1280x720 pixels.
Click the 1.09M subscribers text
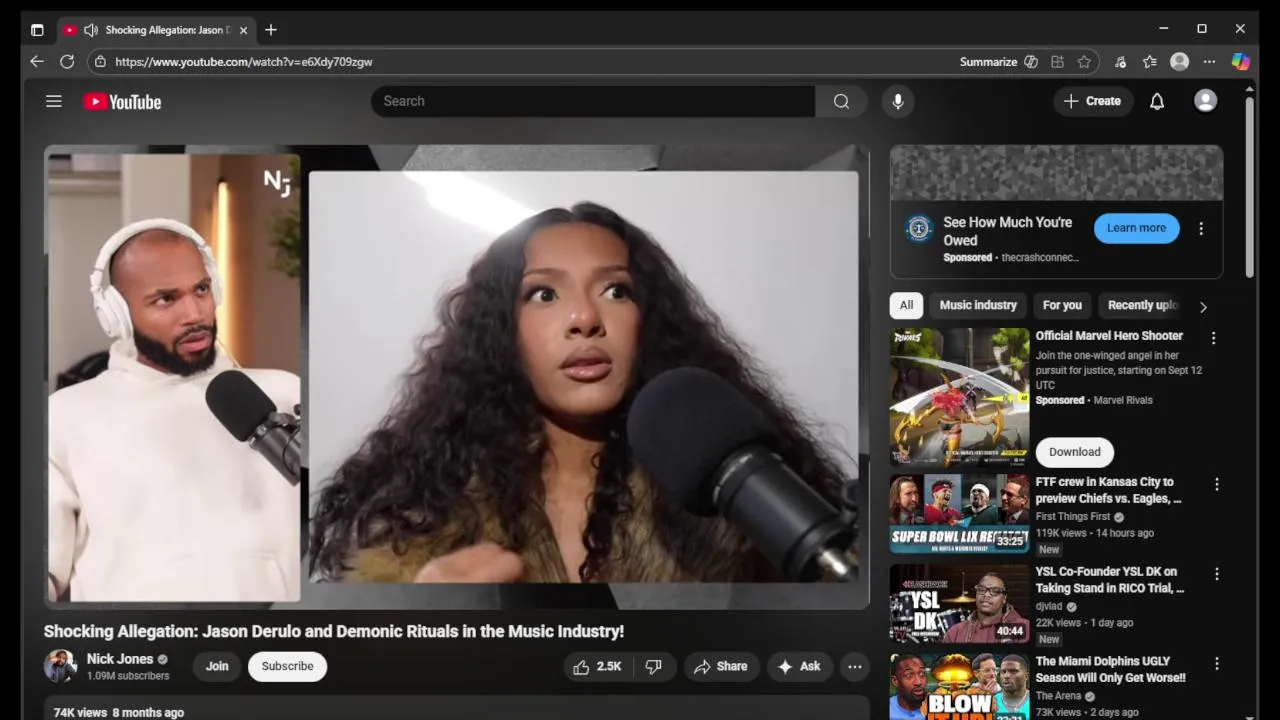pyautogui.click(x=128, y=676)
